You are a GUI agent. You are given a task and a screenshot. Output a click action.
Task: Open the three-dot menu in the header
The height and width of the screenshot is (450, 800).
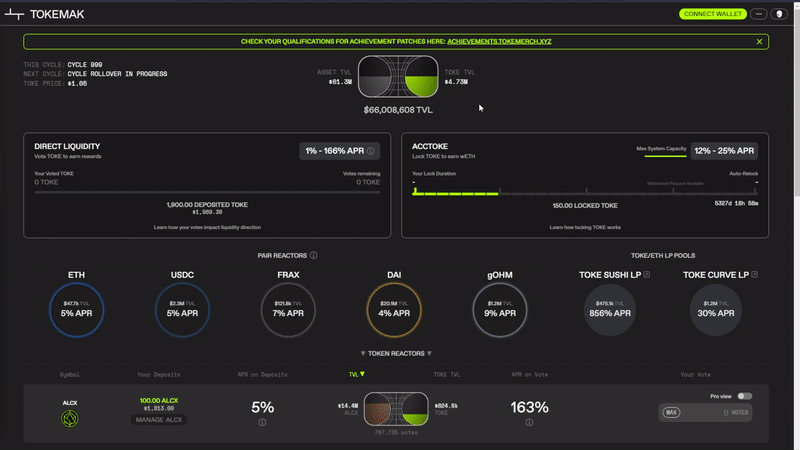[759, 14]
